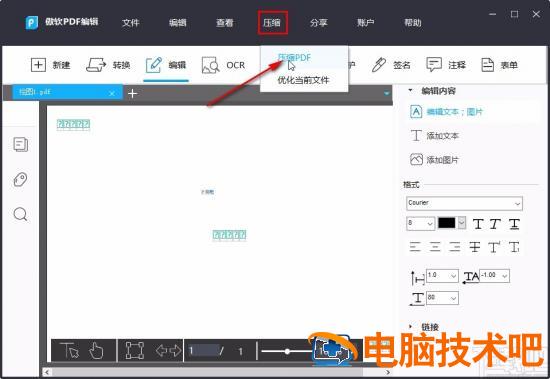550x379 pixels.
Task: Add a new document tab
Action: tap(132, 93)
